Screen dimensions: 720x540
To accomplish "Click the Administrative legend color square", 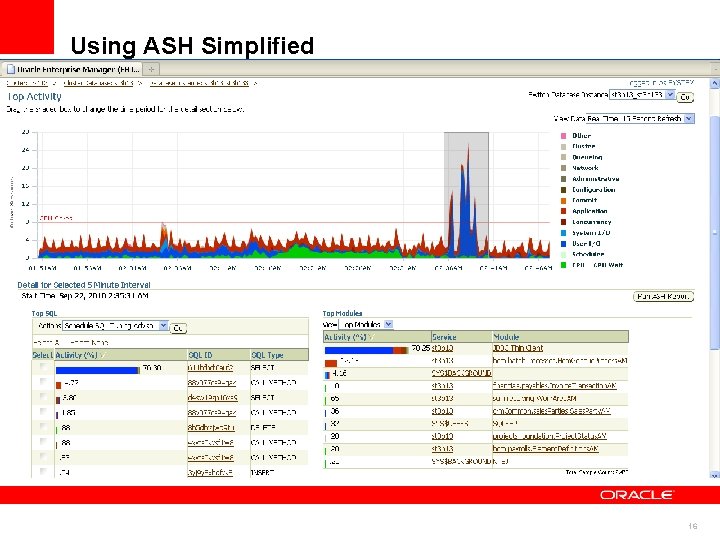I will pyautogui.click(x=563, y=179).
